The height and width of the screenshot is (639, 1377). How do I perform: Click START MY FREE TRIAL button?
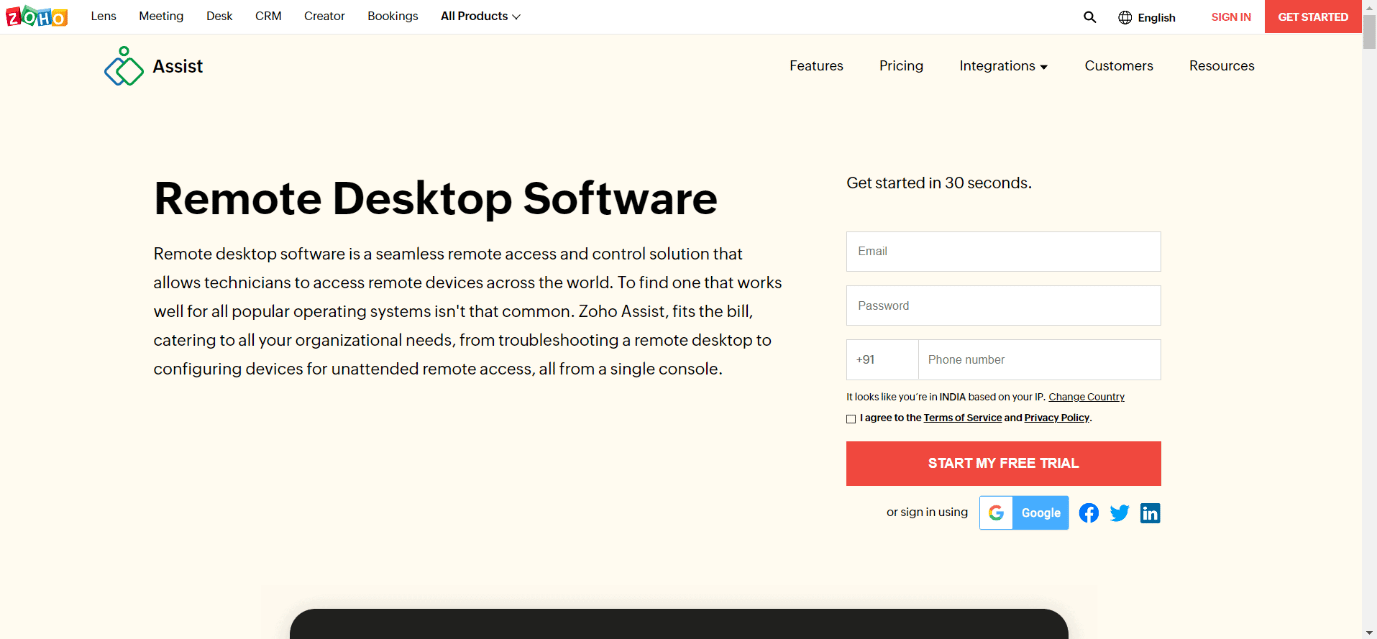coord(1003,463)
